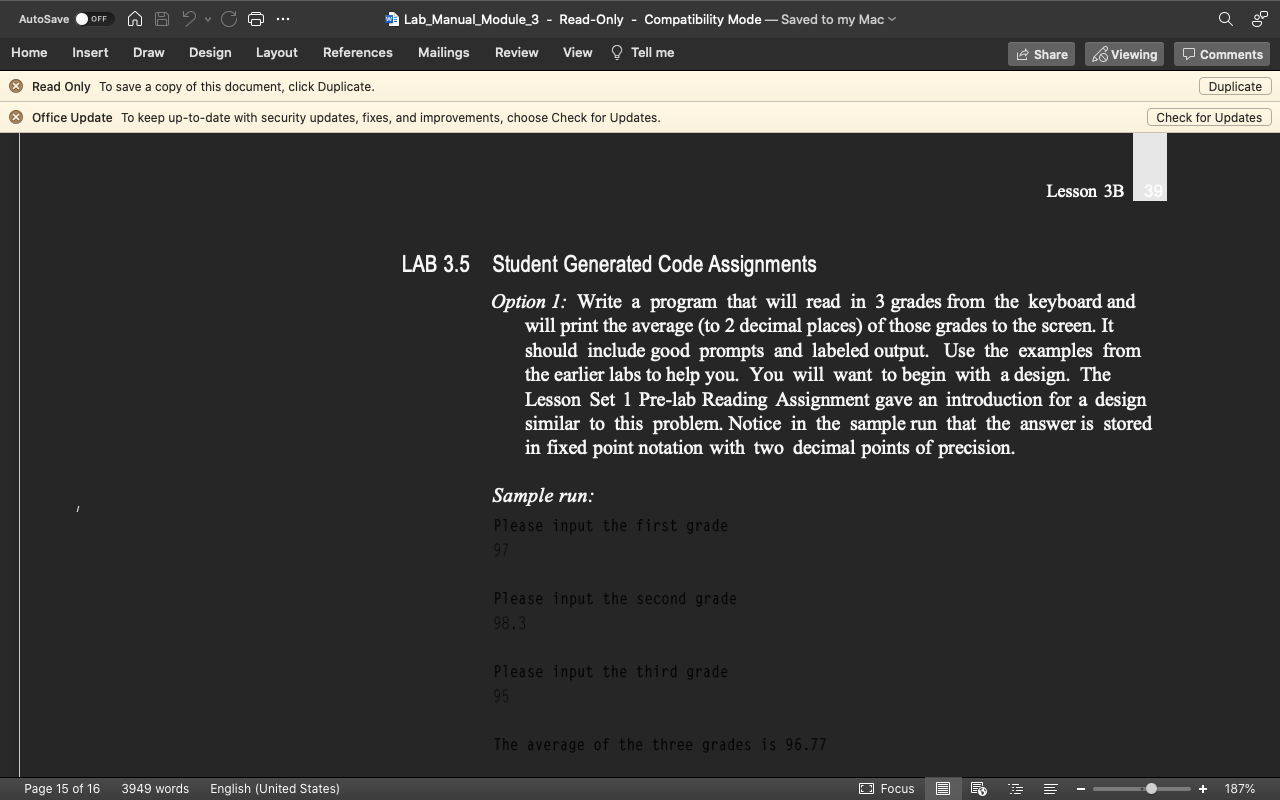Click the Duplicate button
1280x800 pixels.
pos(1234,86)
